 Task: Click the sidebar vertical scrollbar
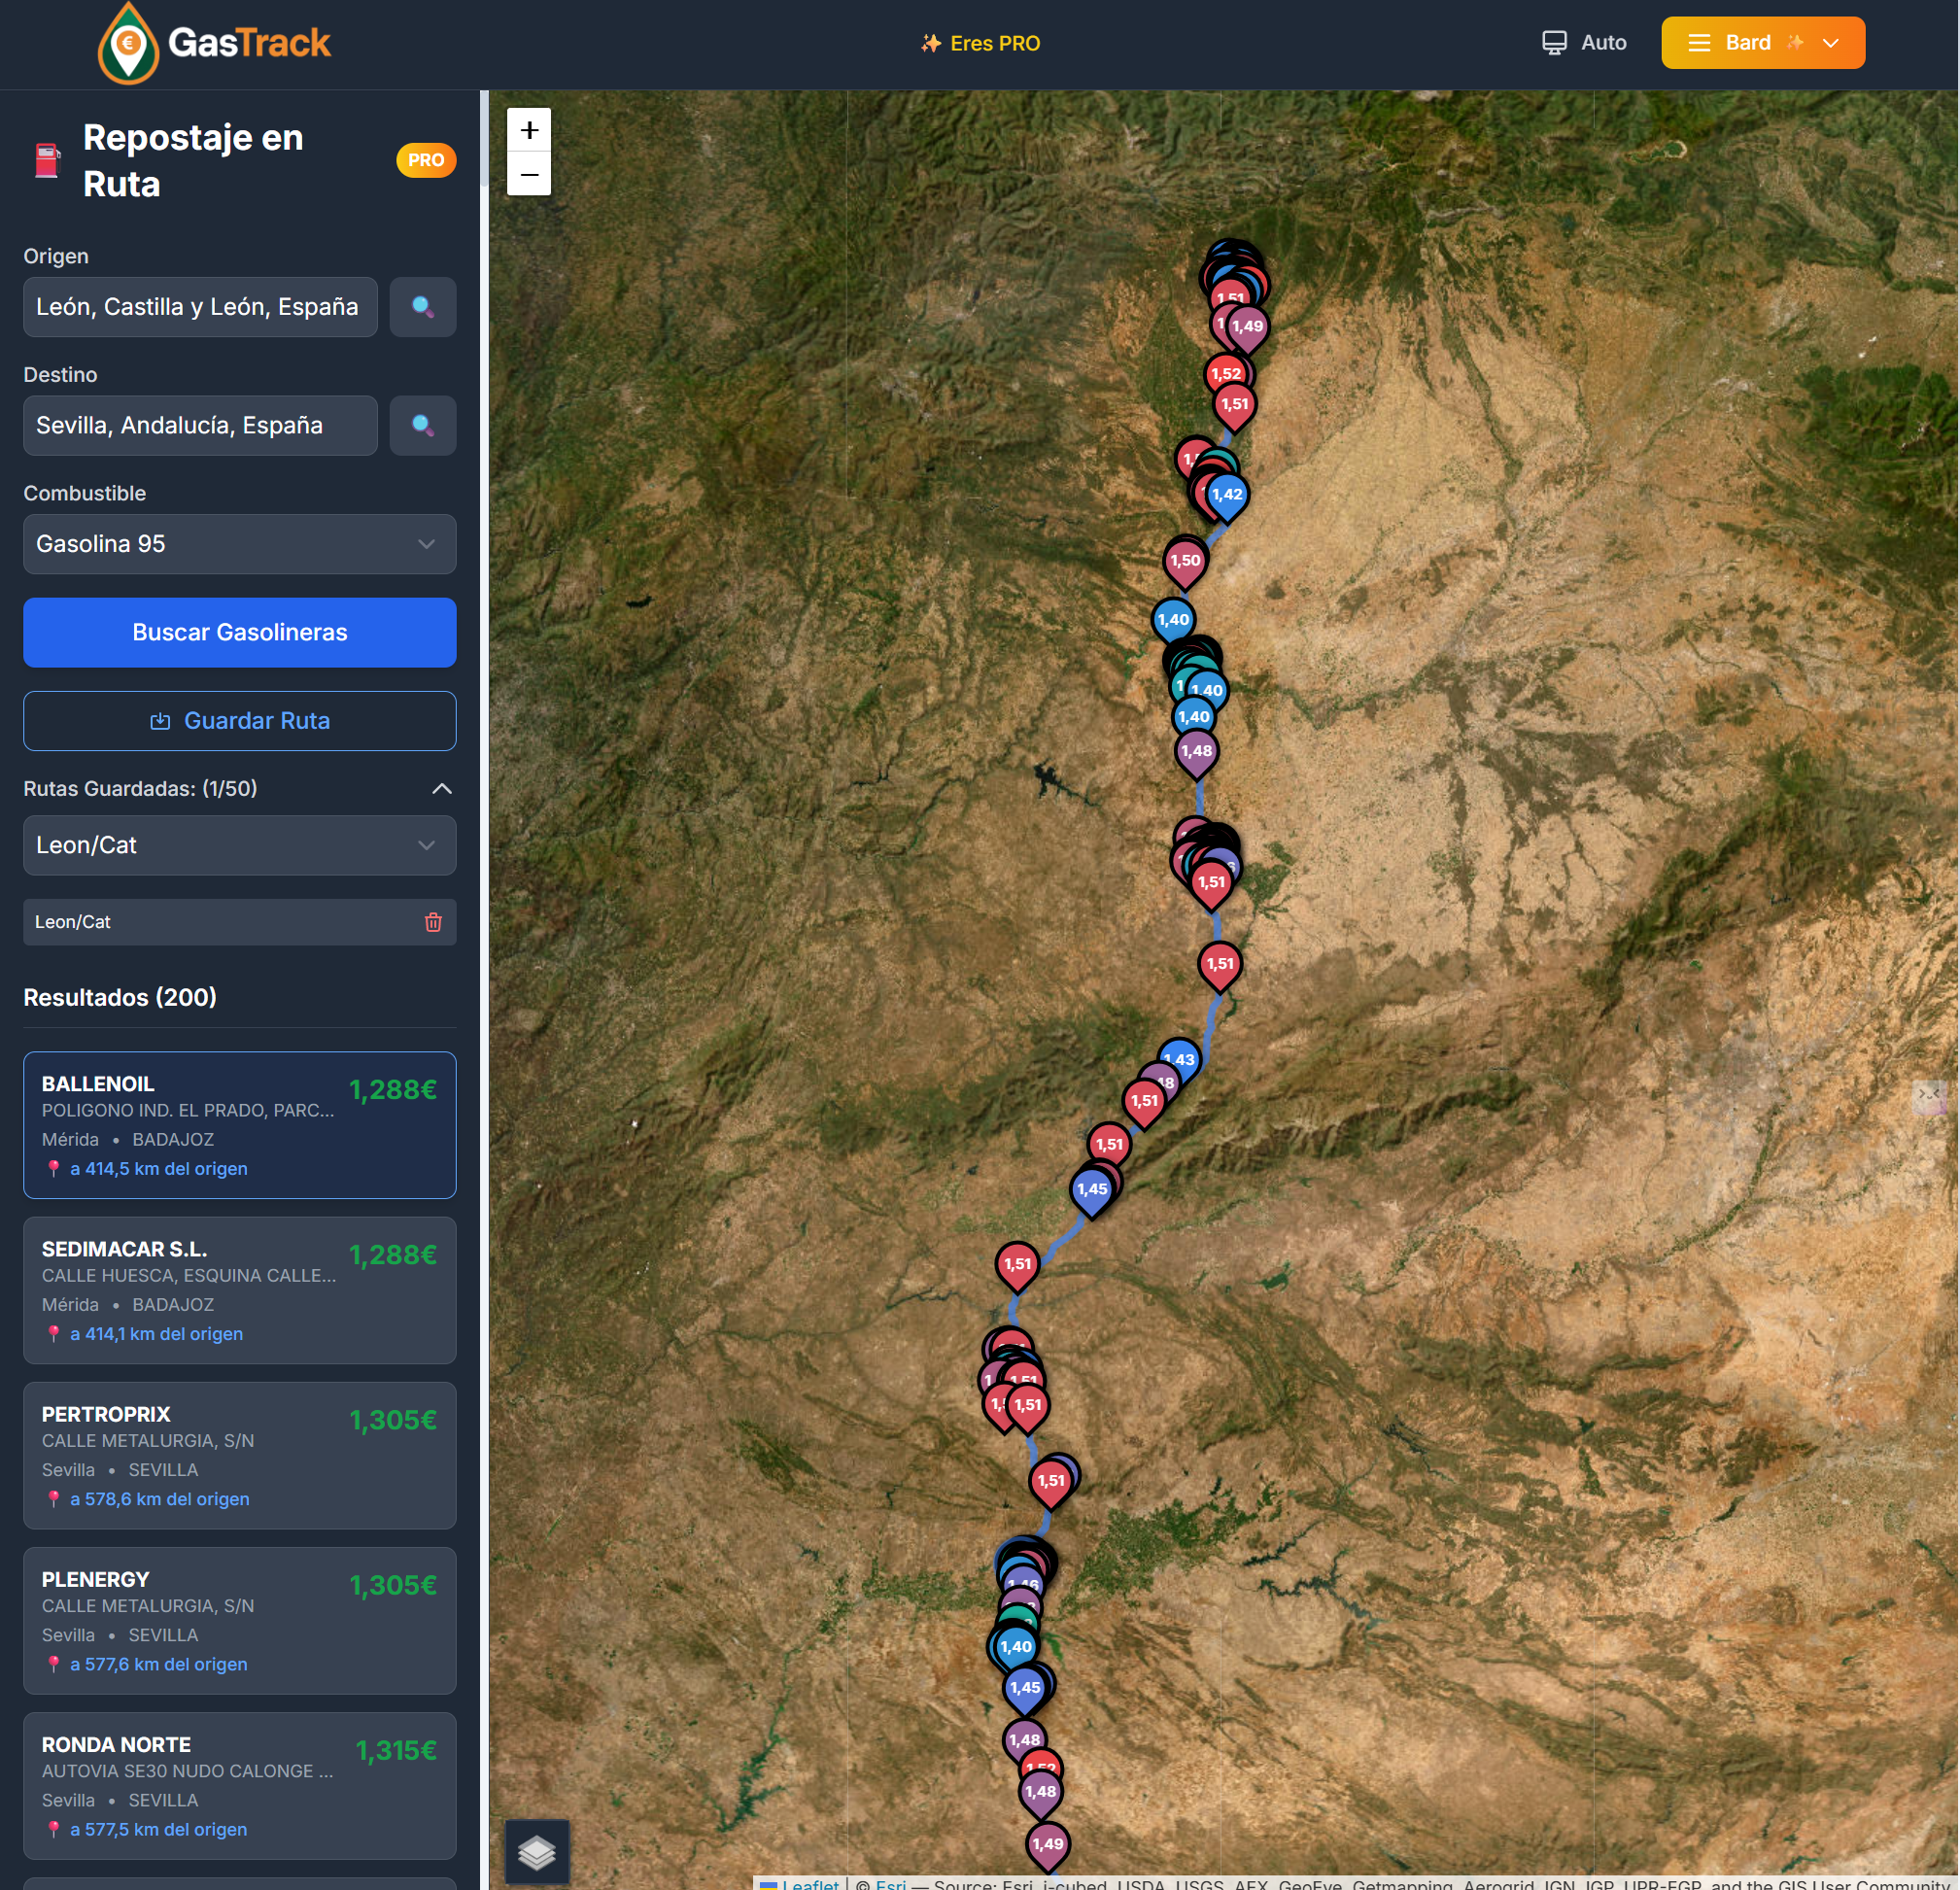484,140
